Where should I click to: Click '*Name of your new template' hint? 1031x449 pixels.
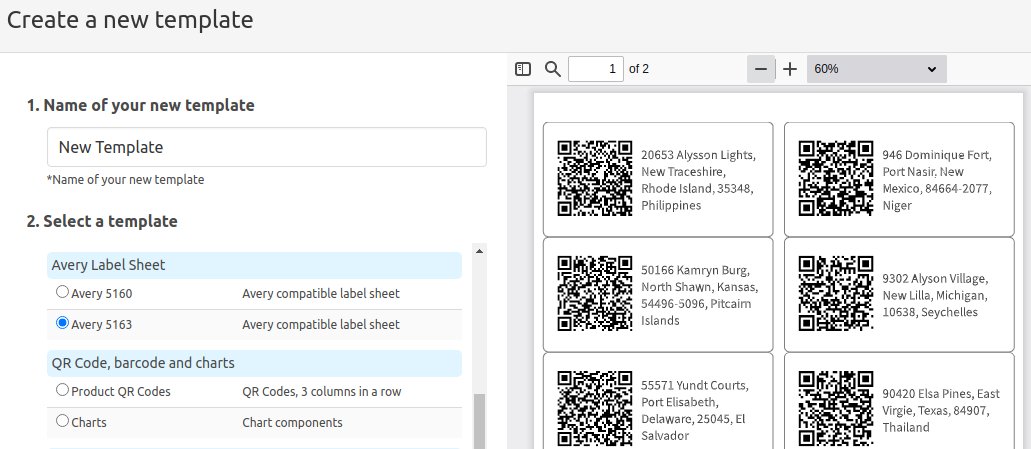(126, 179)
